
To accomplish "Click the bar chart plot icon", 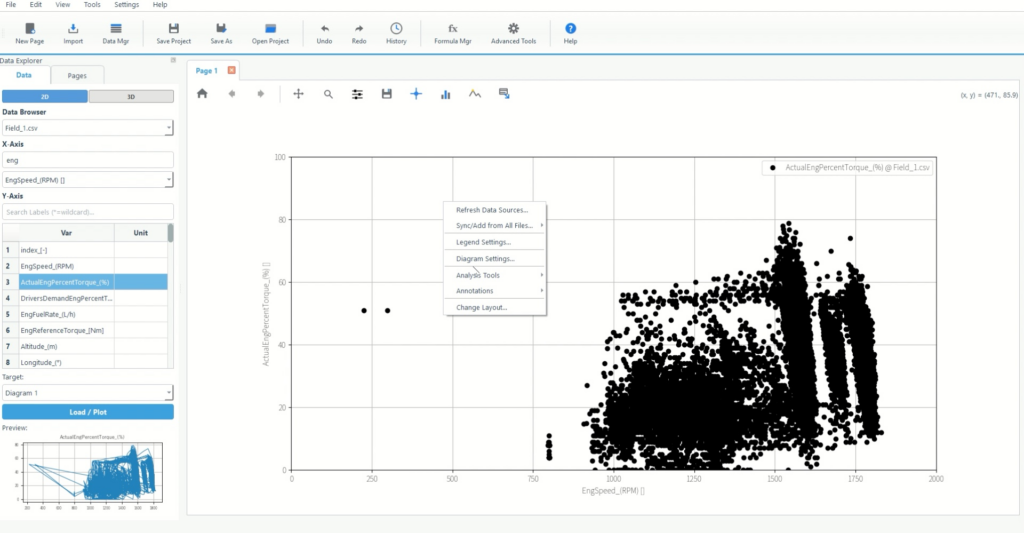I will coord(446,93).
